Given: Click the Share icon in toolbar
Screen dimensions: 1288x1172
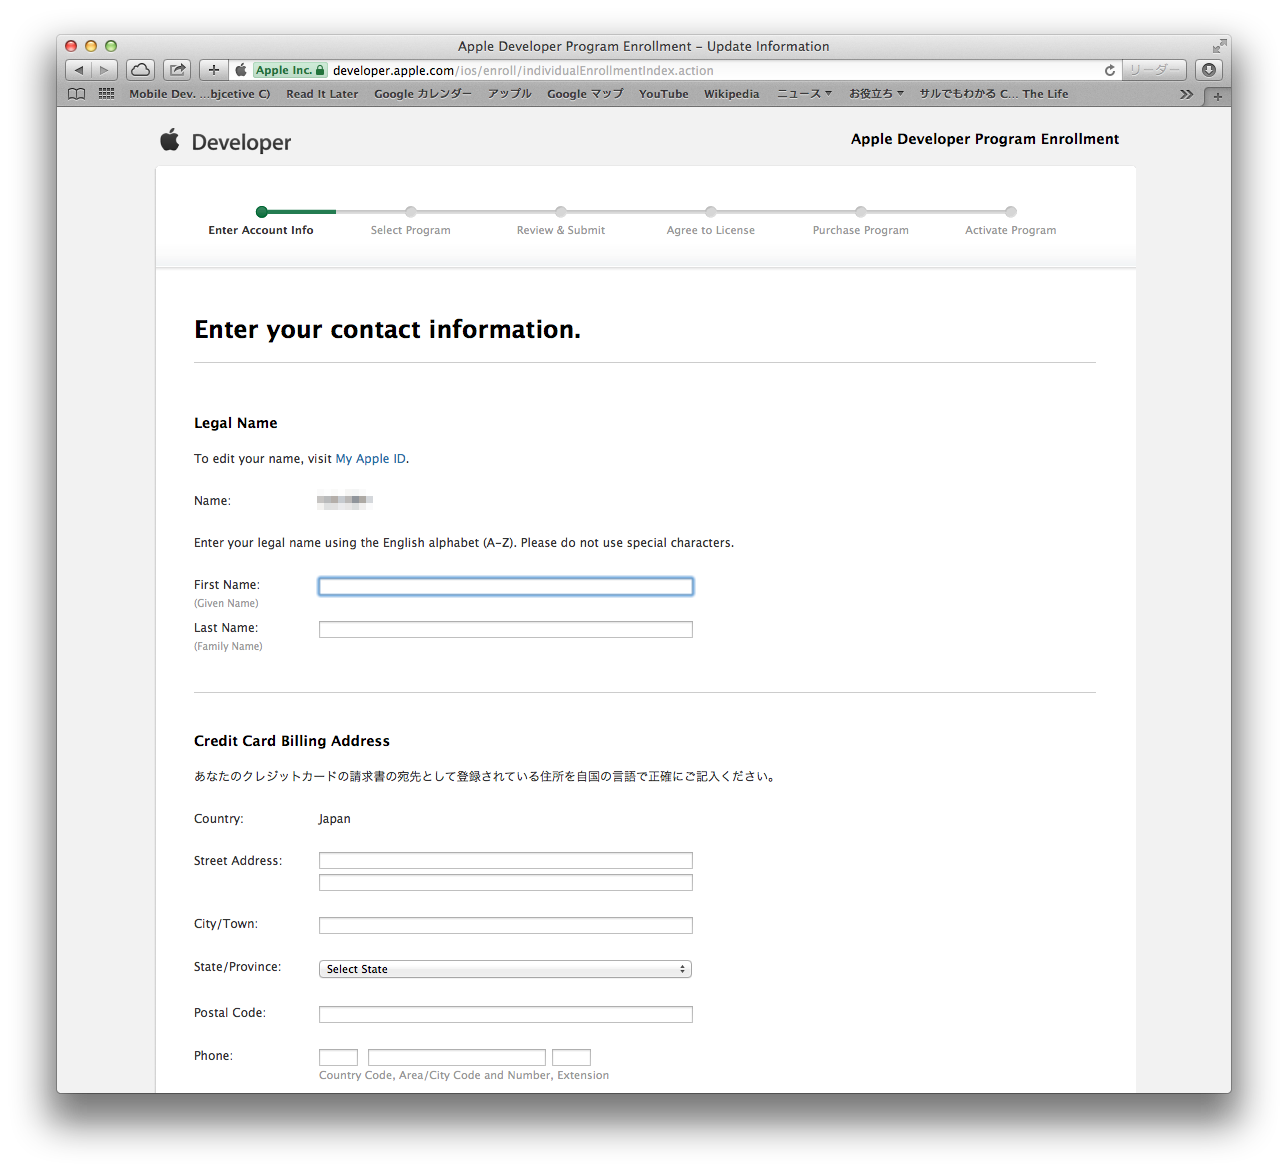Looking at the screenshot, I should click(177, 70).
